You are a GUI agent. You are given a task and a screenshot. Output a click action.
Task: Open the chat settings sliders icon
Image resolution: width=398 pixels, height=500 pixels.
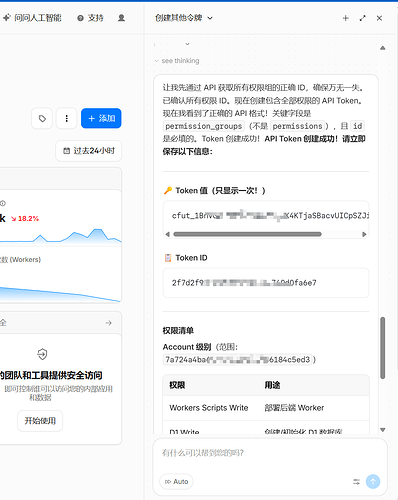coord(356,482)
